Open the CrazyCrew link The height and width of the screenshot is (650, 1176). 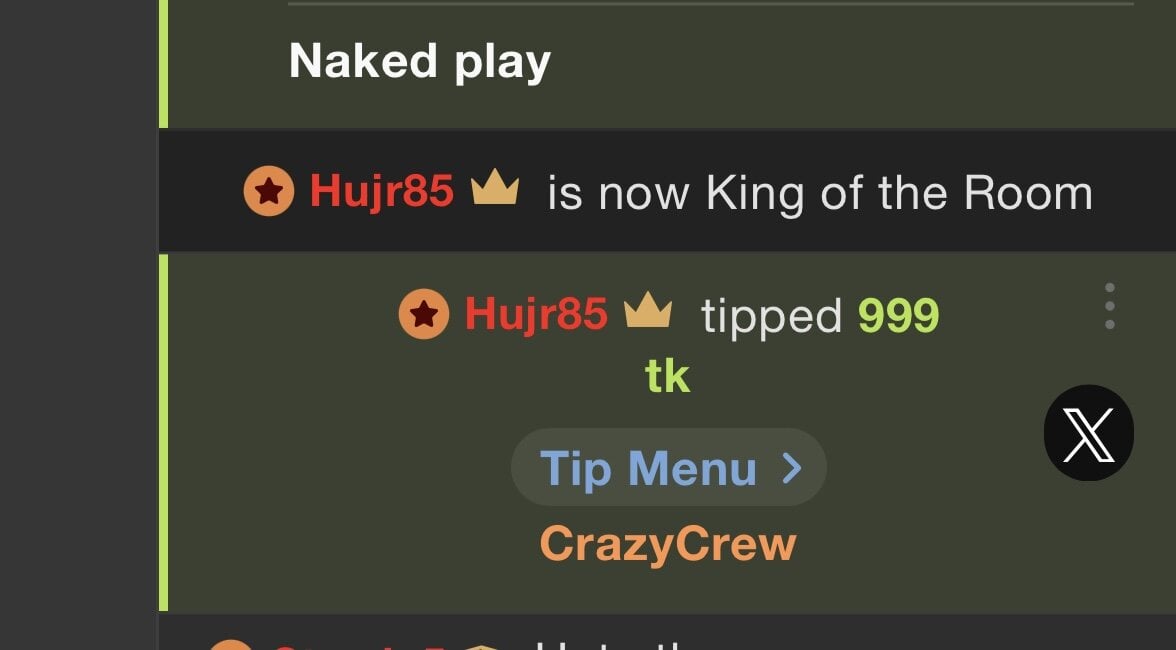668,544
